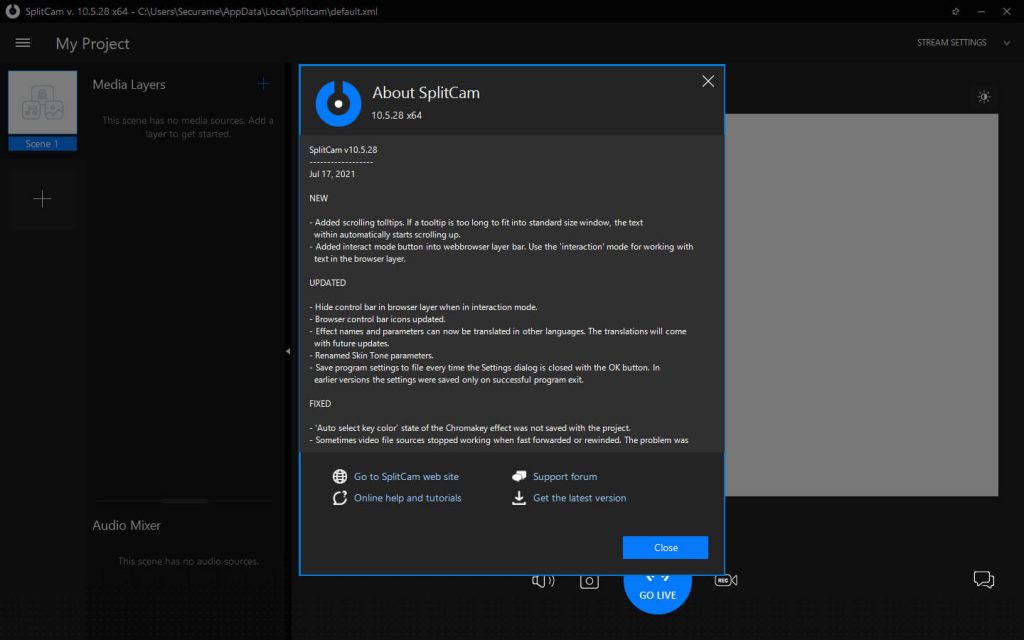Open the Support forum link
Image resolution: width=1024 pixels, height=640 pixels.
565,477
